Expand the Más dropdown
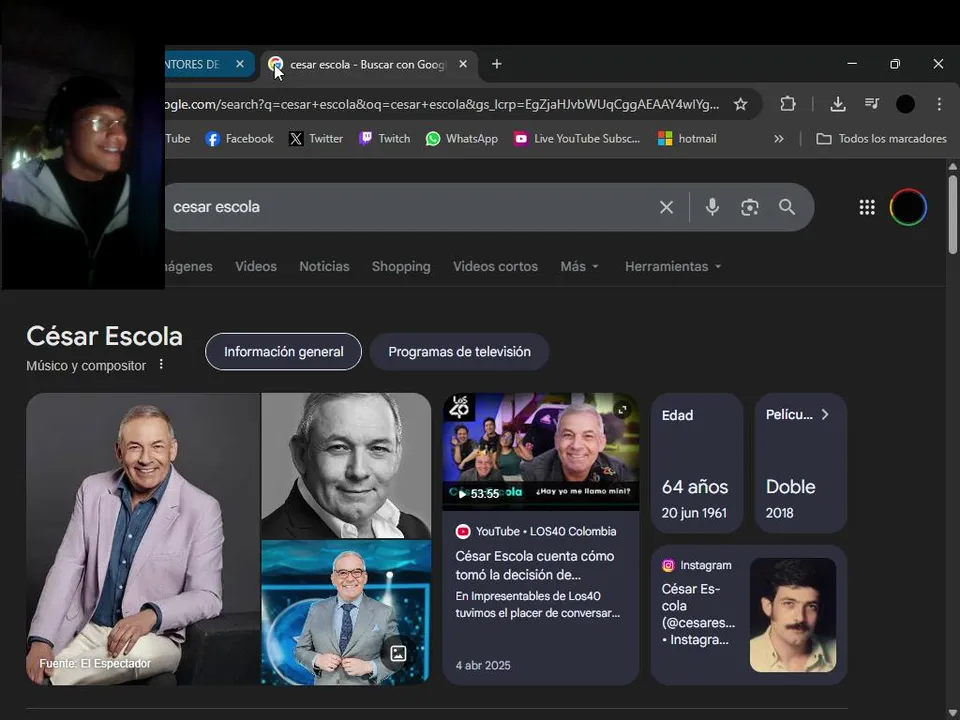The image size is (960, 720). [579, 266]
